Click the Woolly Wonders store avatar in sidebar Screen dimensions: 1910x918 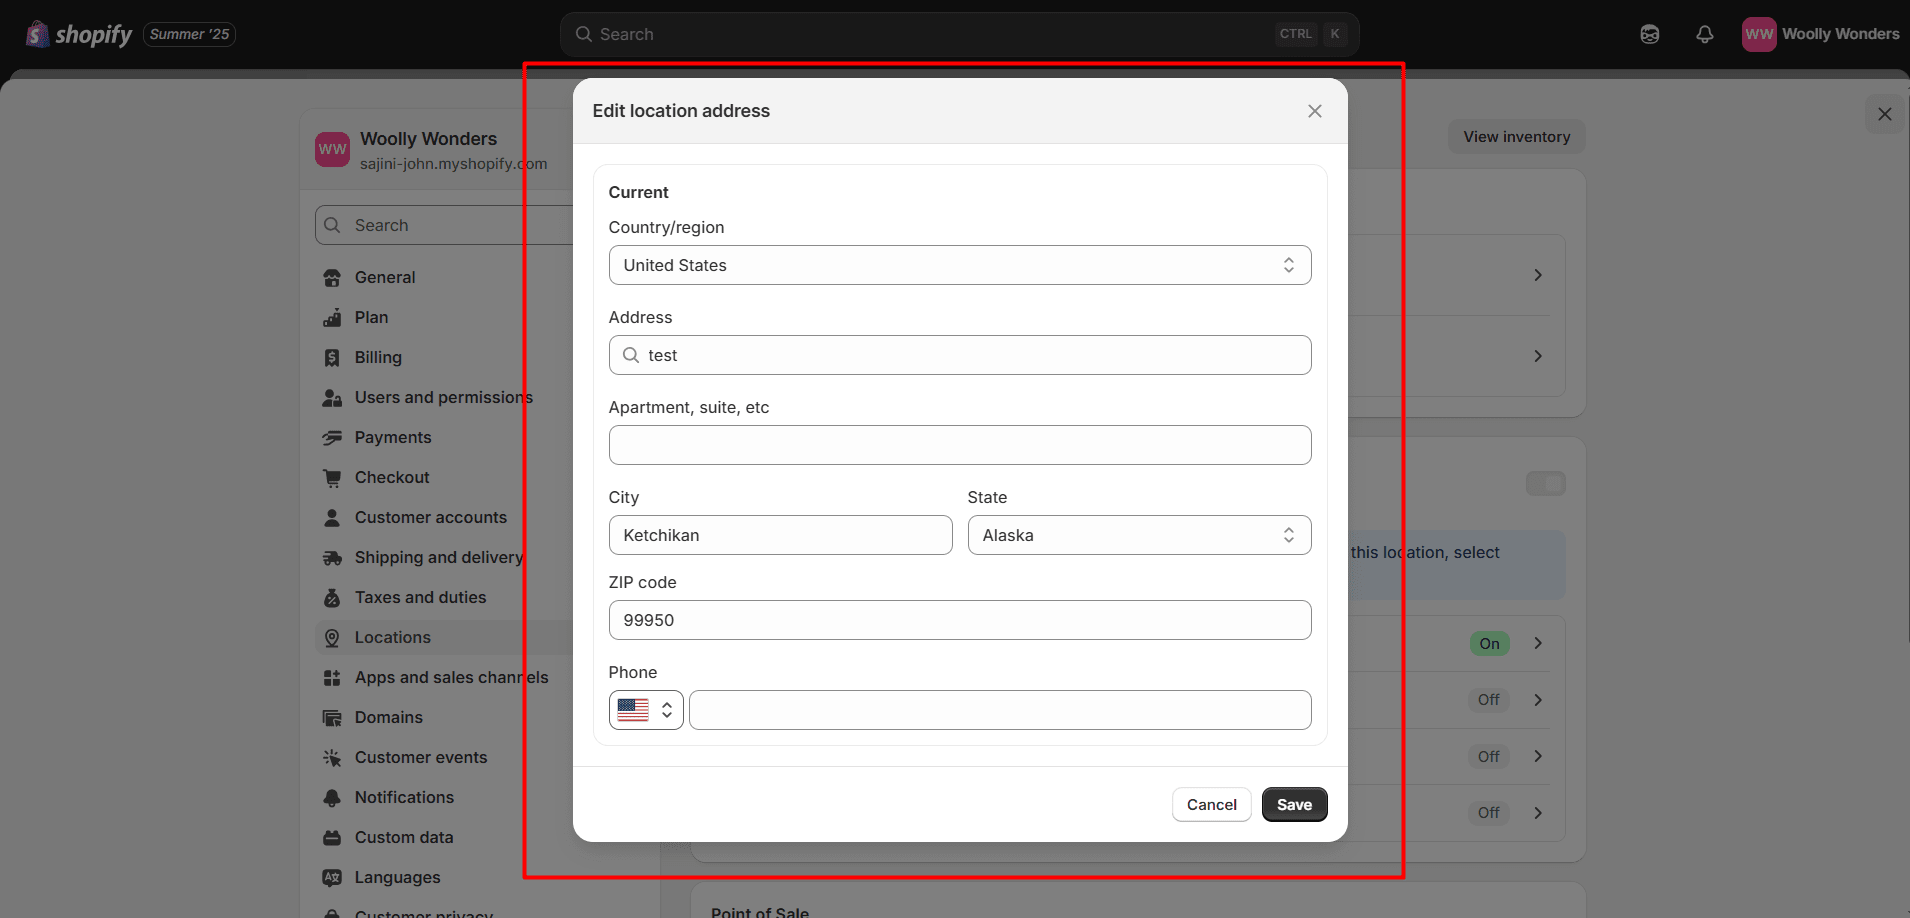coord(333,149)
